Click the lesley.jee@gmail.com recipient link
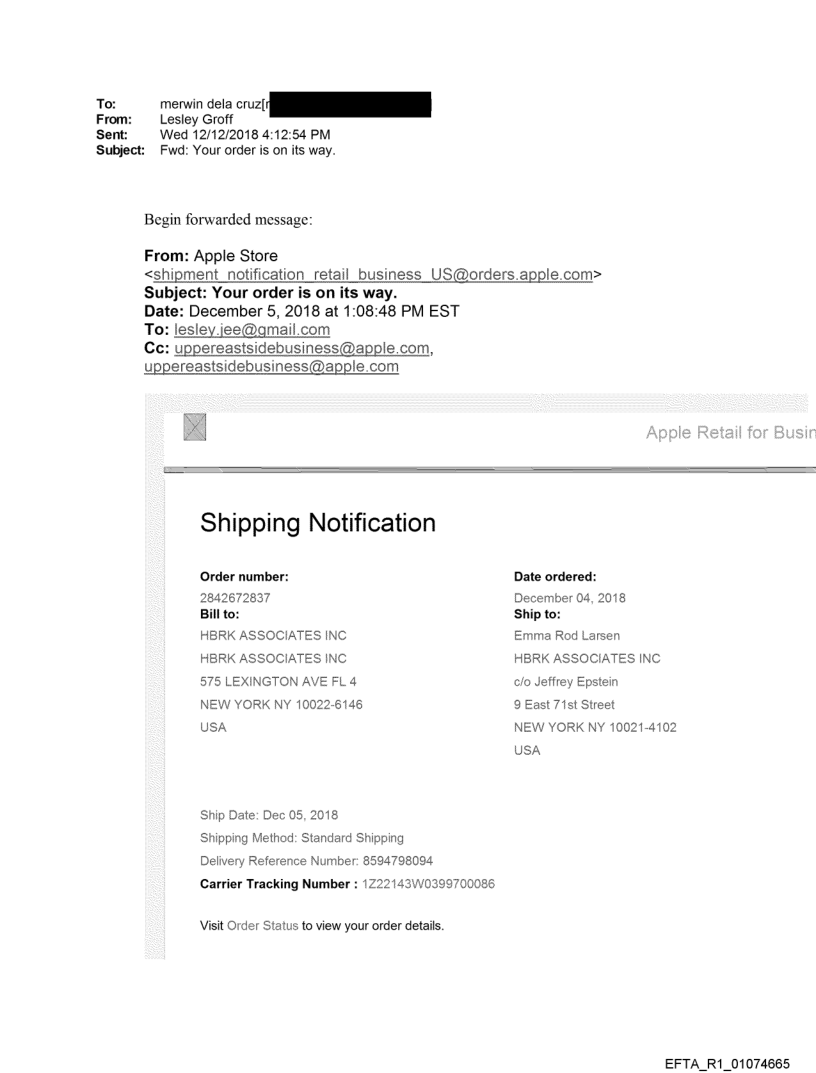Image resolution: width=816 pixels, height=1073 pixels. (252, 329)
